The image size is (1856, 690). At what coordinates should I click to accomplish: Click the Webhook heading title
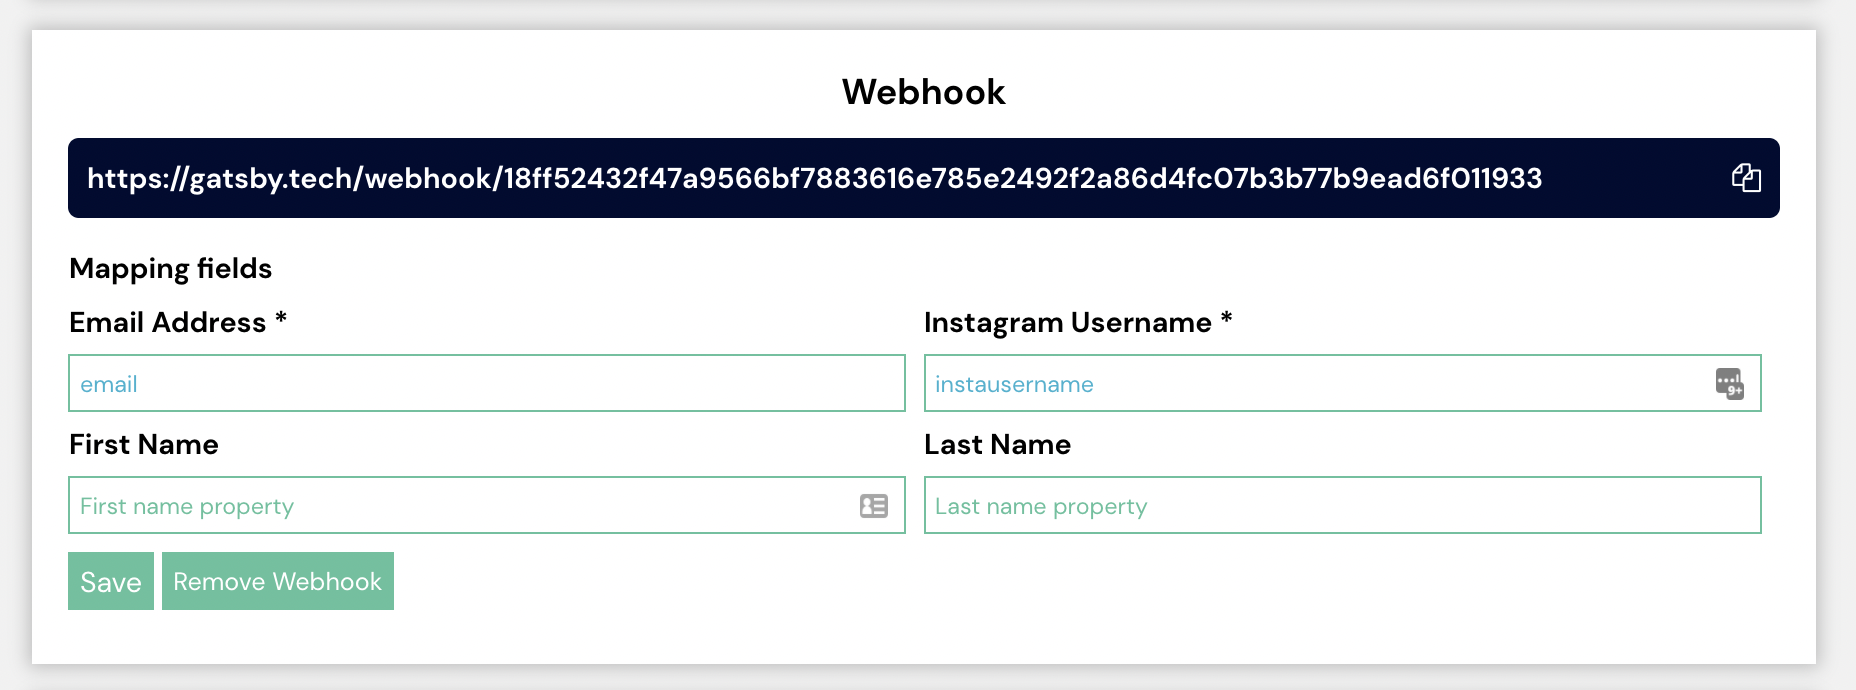point(923,92)
